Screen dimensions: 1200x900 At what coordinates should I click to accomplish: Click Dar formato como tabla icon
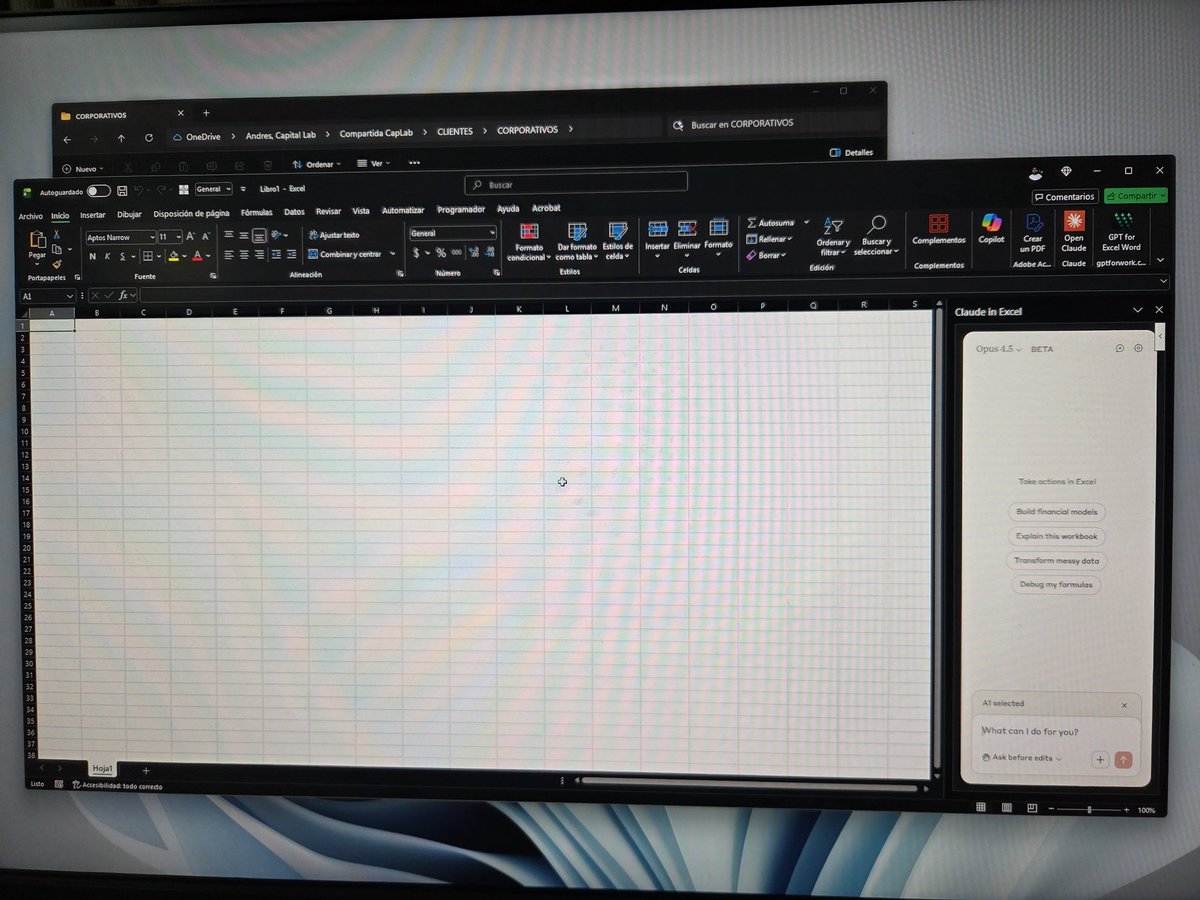(577, 232)
